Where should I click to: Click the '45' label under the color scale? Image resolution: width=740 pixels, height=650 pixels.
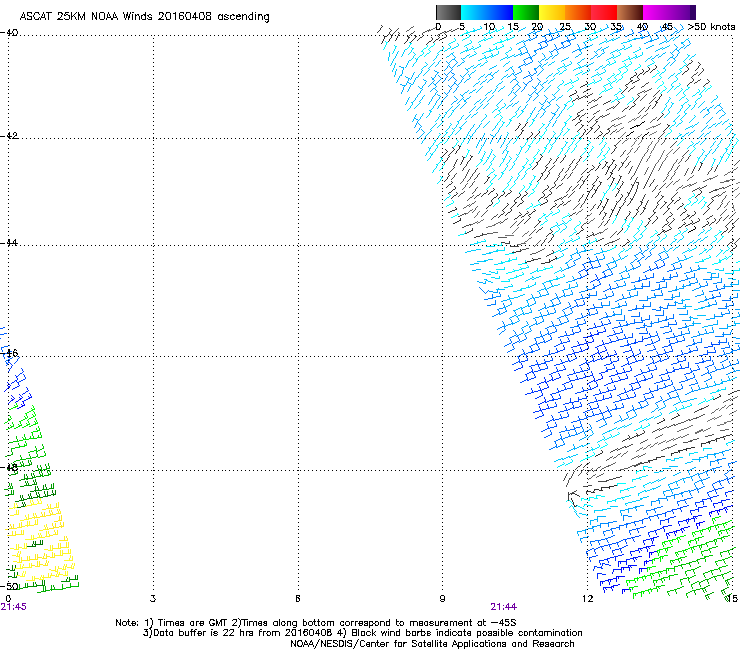point(667,26)
